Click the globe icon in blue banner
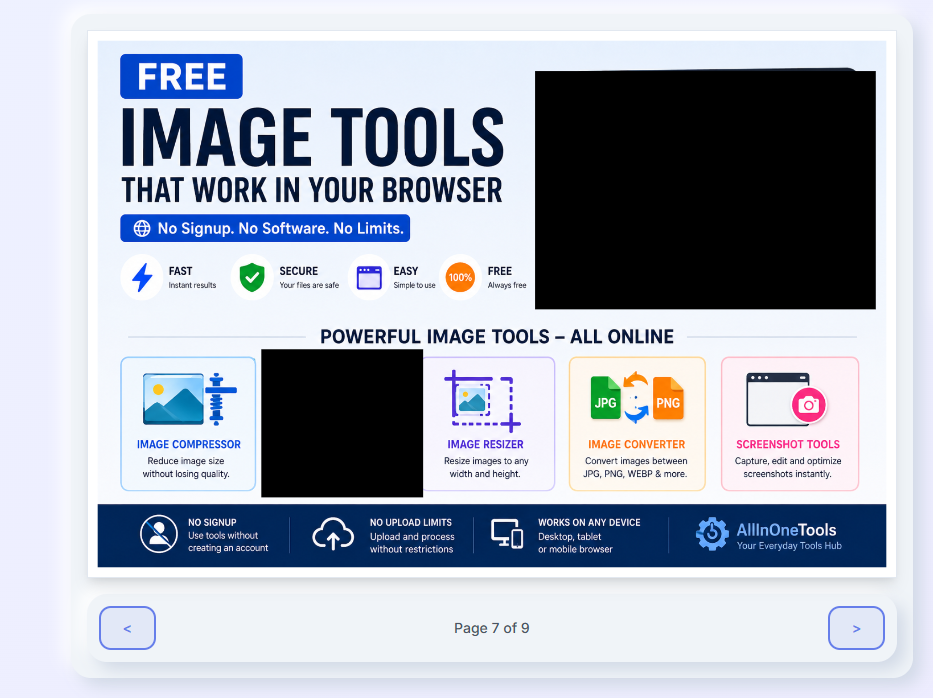This screenshot has width=933, height=698. click(x=142, y=229)
